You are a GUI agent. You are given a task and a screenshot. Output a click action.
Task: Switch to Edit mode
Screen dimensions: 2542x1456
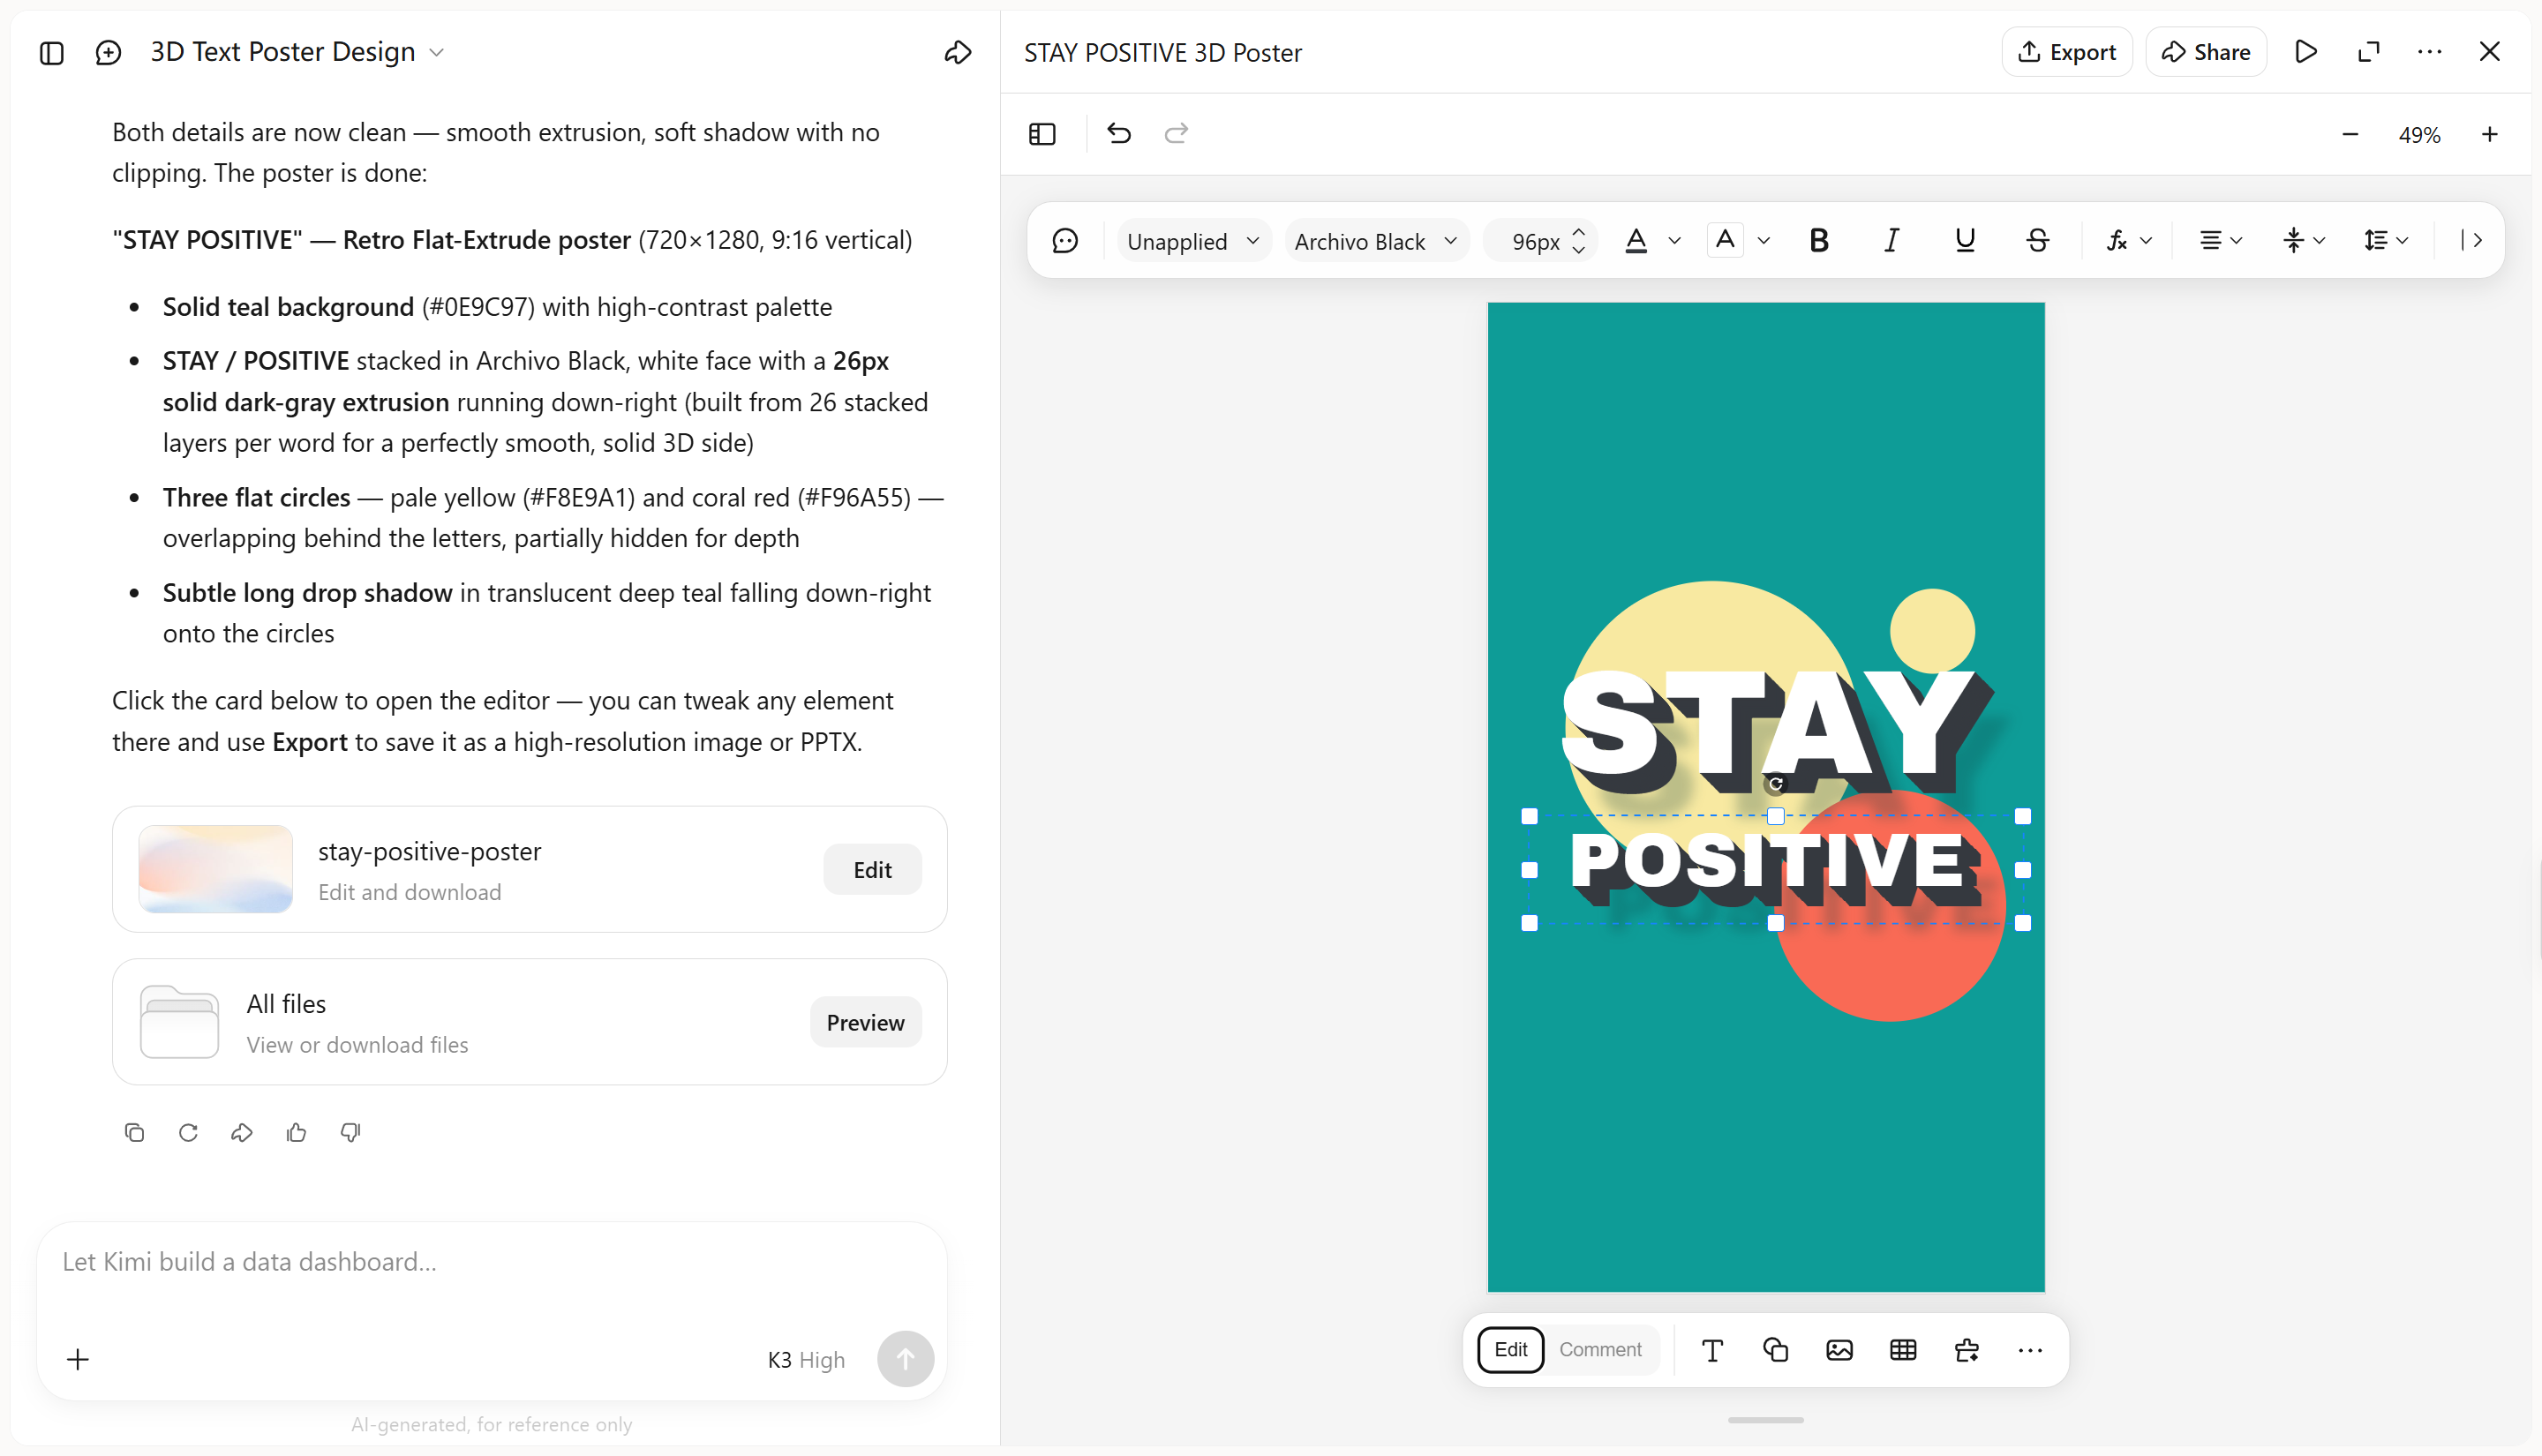1510,1350
